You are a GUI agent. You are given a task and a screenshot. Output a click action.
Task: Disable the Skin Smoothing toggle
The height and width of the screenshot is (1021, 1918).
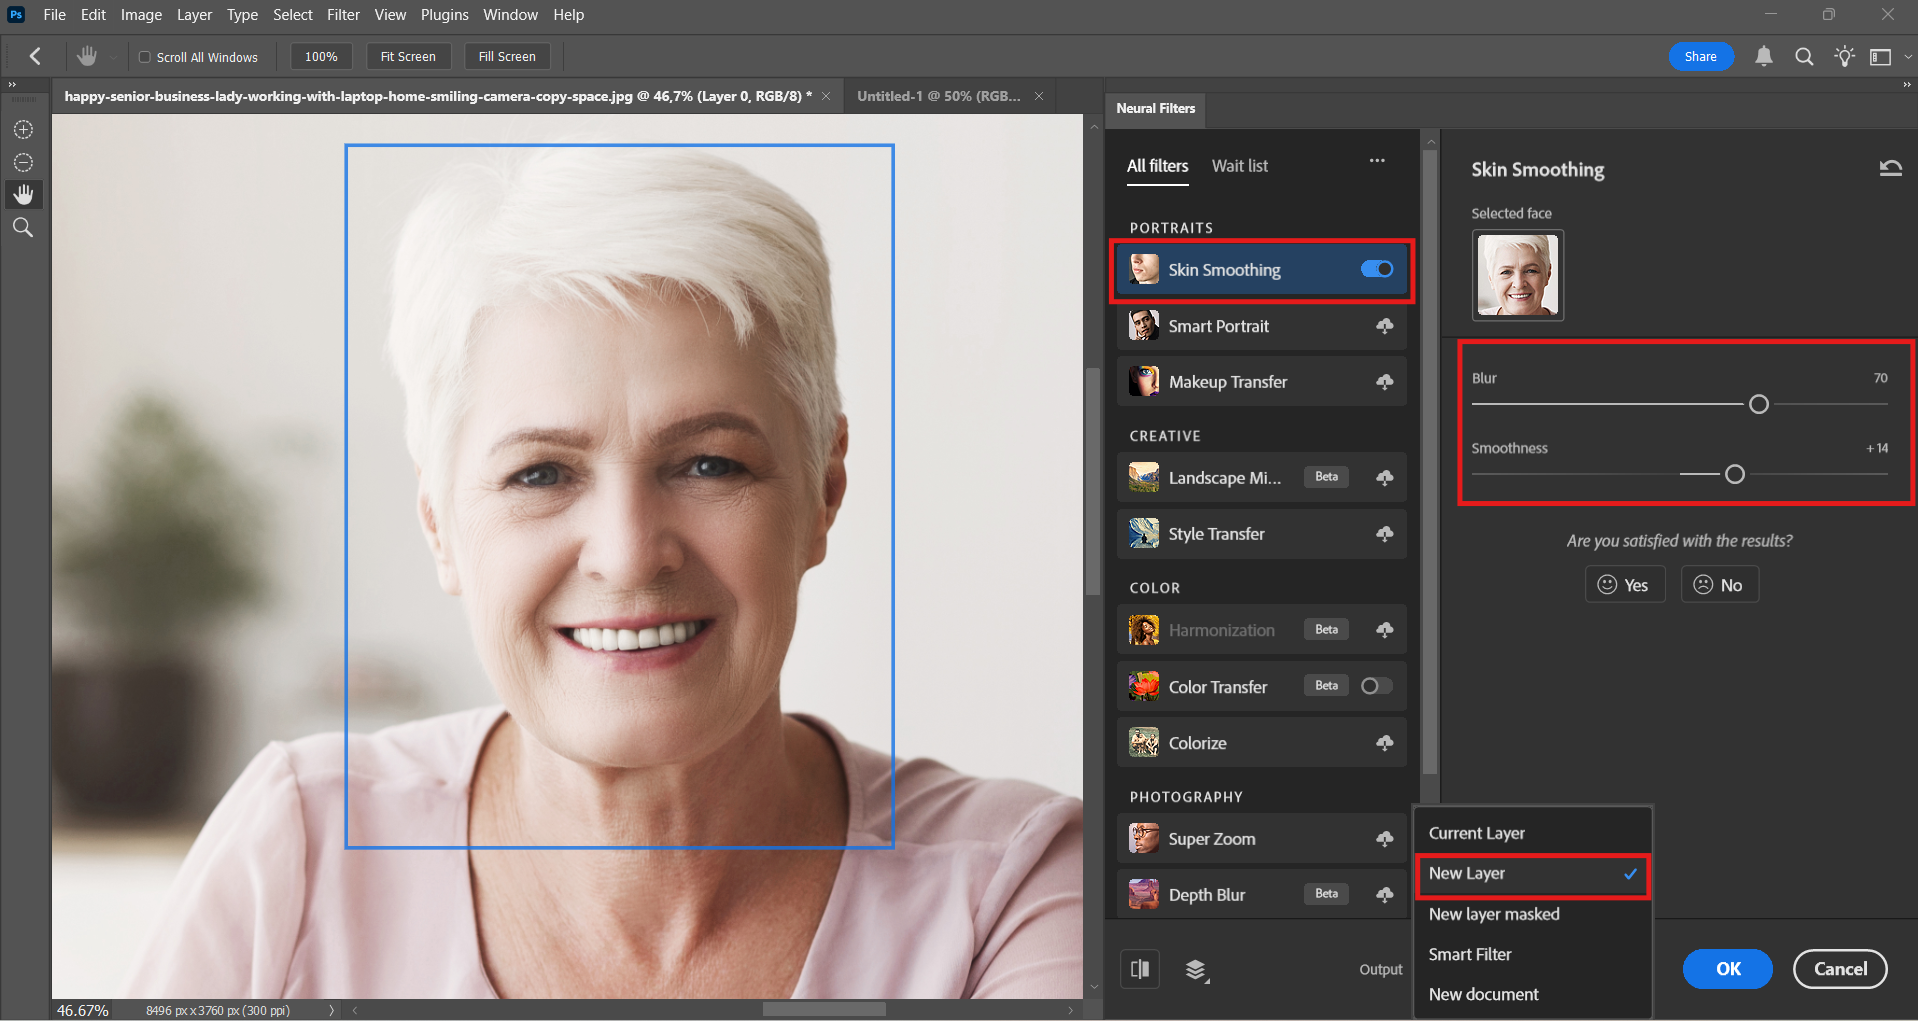(1376, 269)
